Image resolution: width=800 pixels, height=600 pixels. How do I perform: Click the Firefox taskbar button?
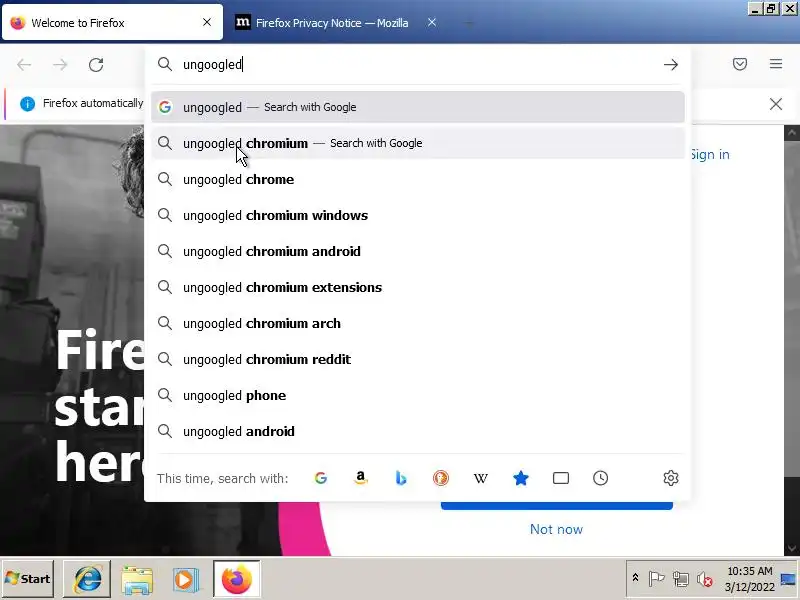click(237, 579)
